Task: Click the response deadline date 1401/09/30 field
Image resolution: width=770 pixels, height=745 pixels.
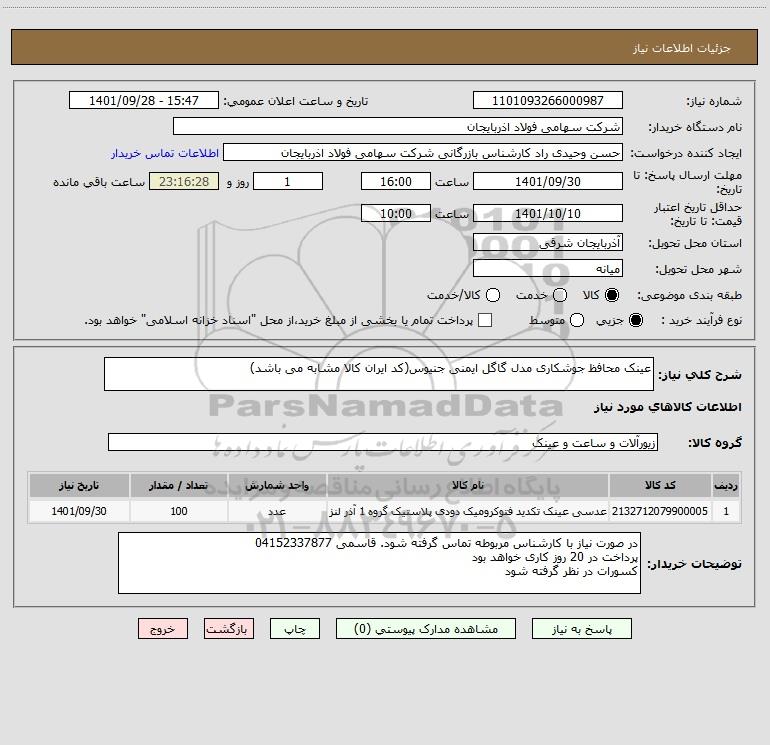Action: pyautogui.click(x=548, y=181)
